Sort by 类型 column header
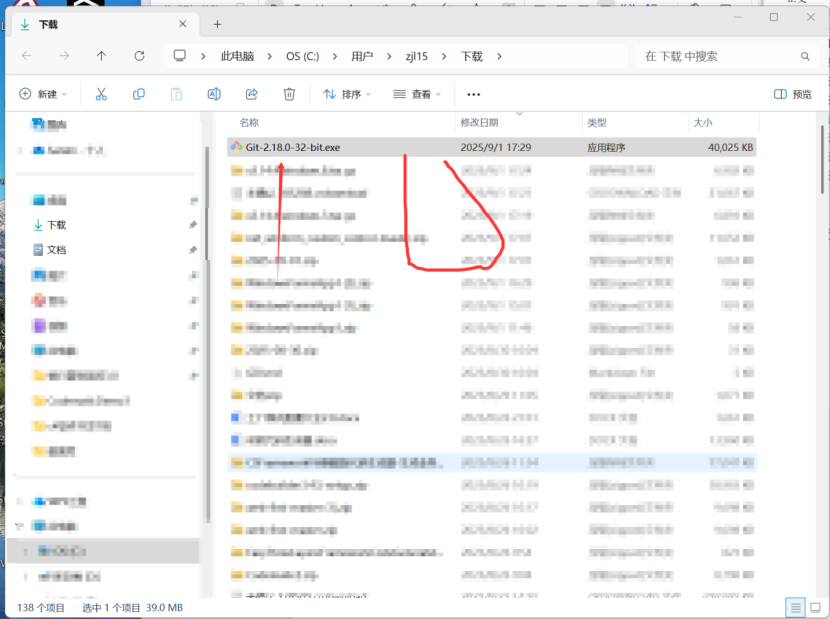The width and height of the screenshot is (830, 619). point(597,123)
